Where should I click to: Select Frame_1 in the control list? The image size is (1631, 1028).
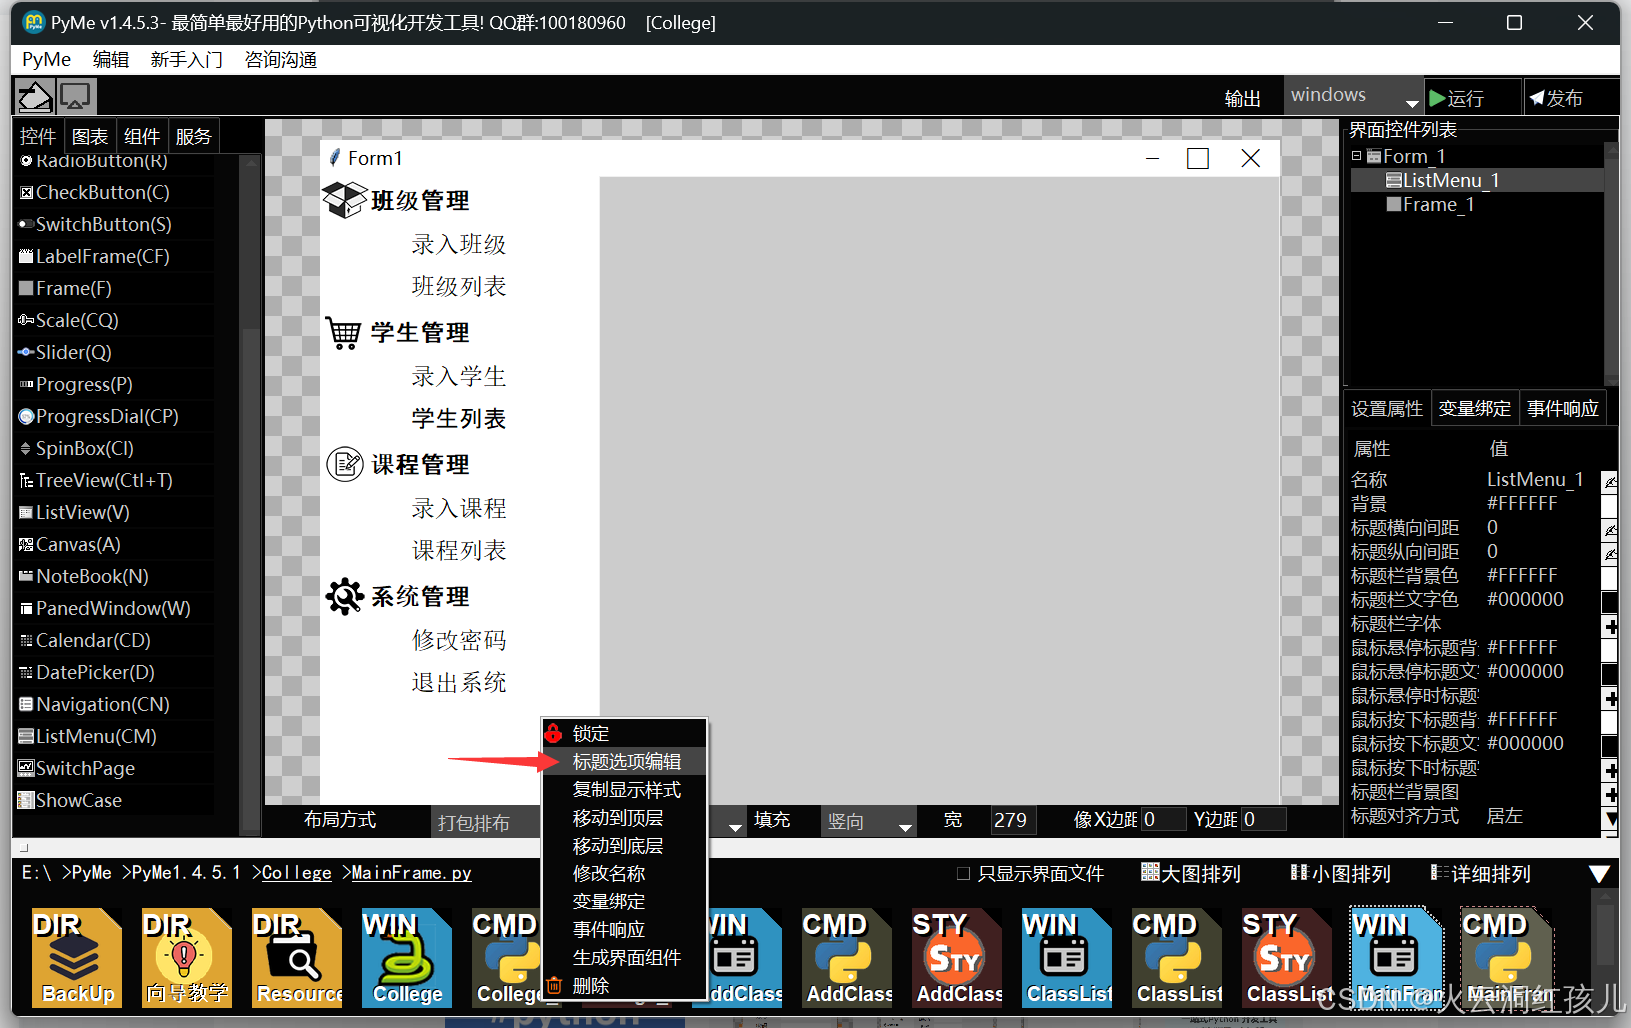1430,204
